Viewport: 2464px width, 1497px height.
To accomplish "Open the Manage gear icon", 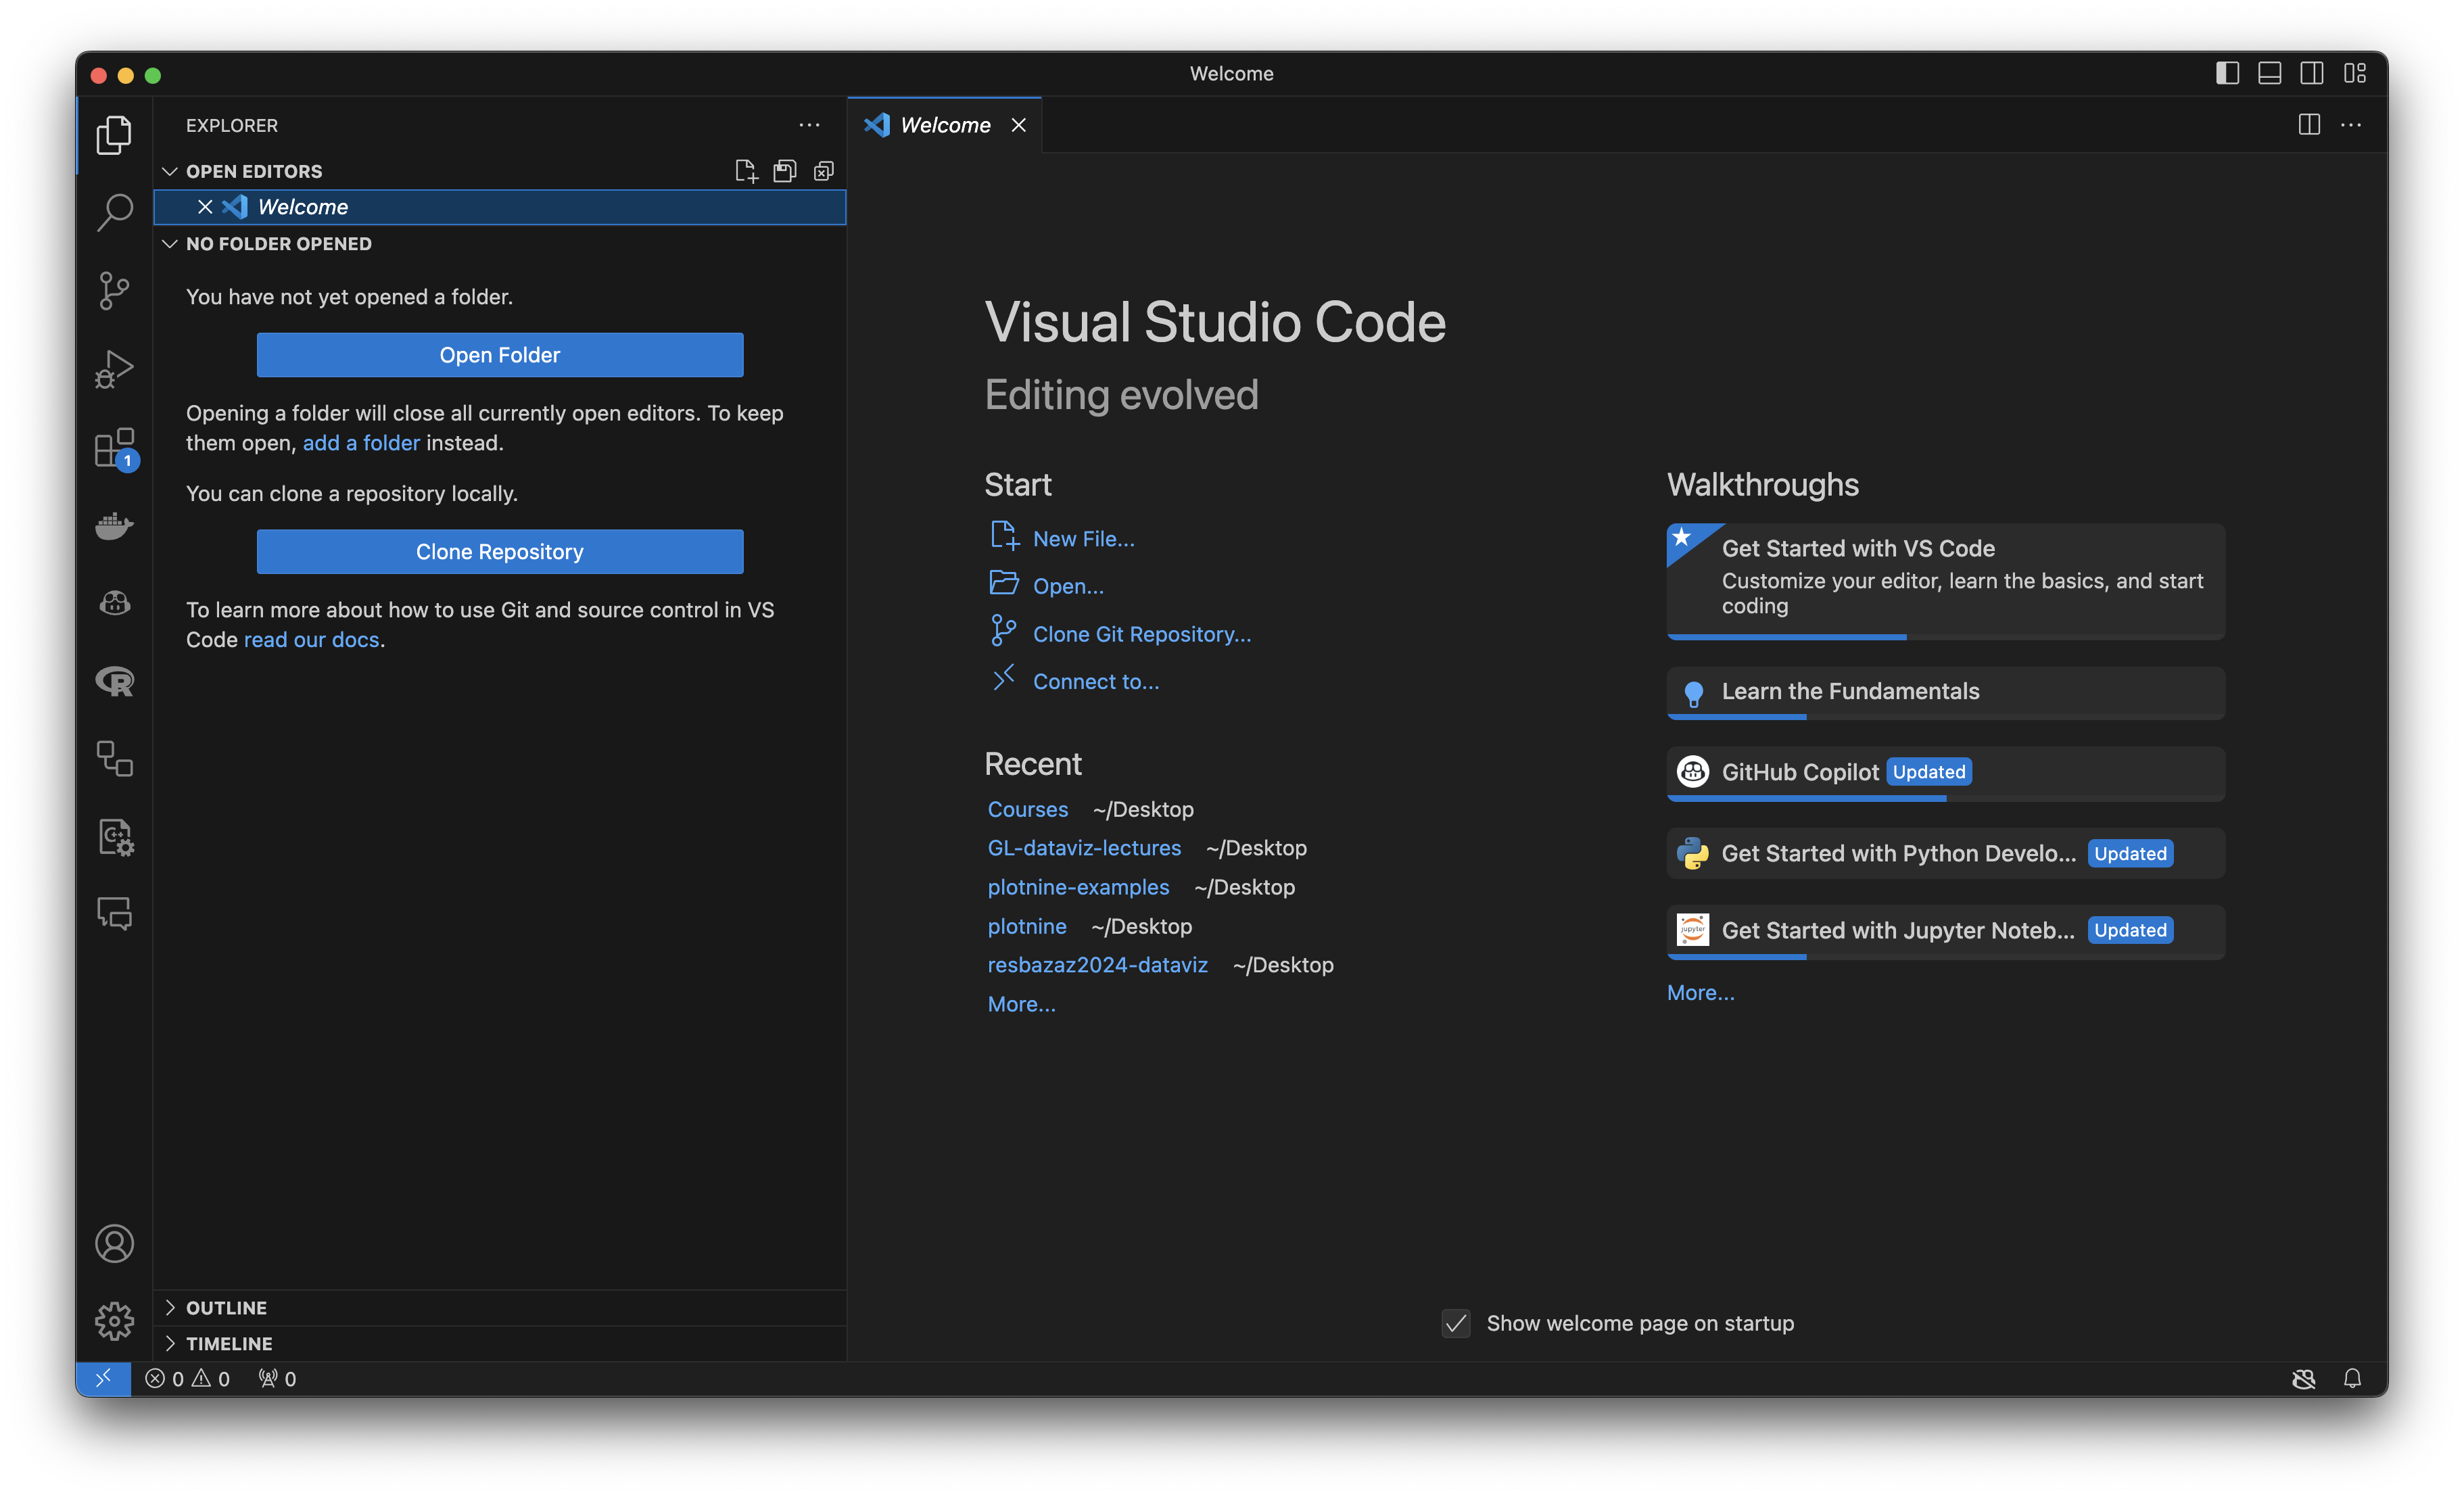I will [114, 1321].
